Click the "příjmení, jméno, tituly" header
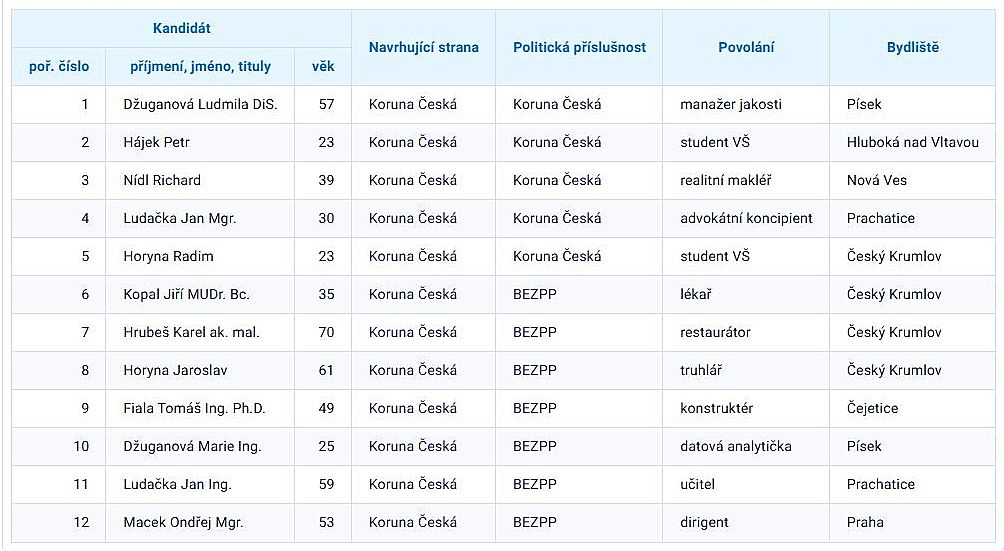The height and width of the screenshot is (551, 1004). pyautogui.click(x=200, y=67)
